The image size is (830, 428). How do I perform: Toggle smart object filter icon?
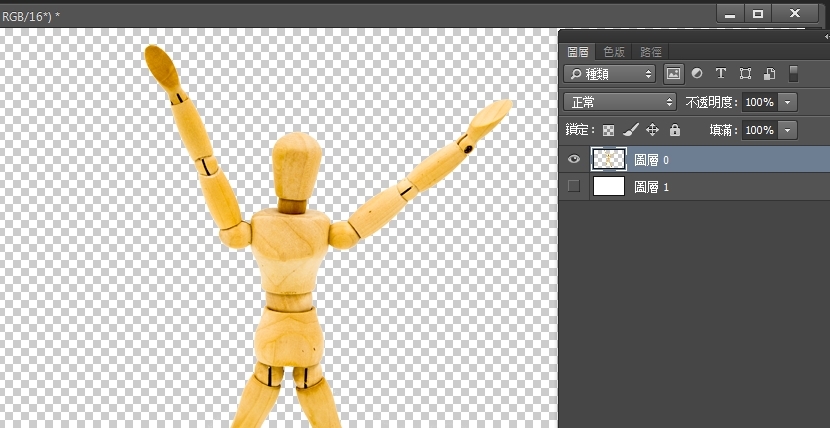[769, 74]
